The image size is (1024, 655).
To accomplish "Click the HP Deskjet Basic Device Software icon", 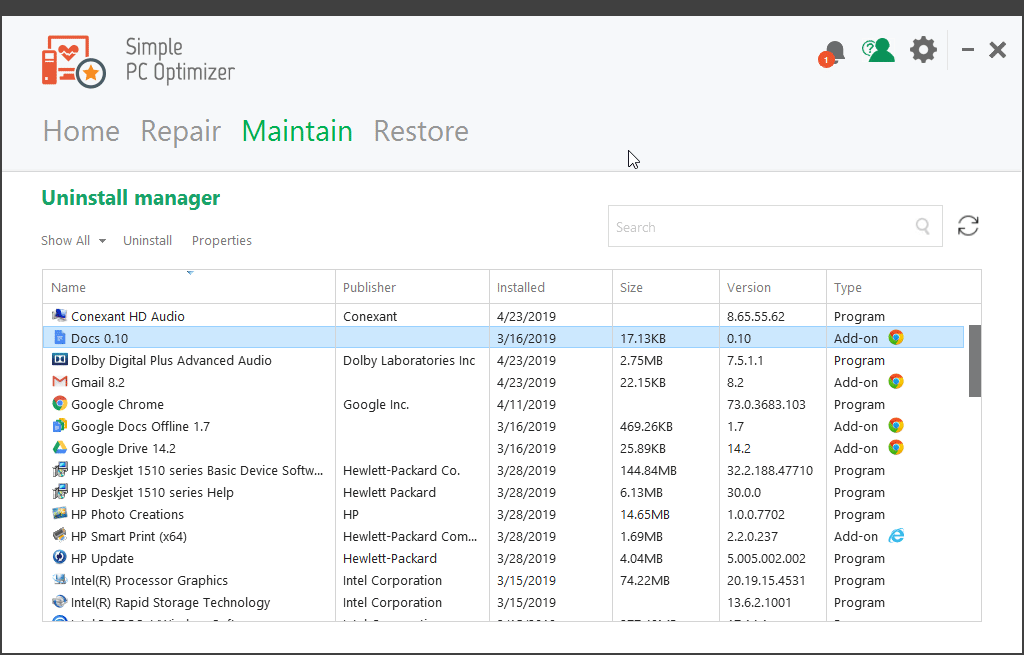I will (x=59, y=470).
